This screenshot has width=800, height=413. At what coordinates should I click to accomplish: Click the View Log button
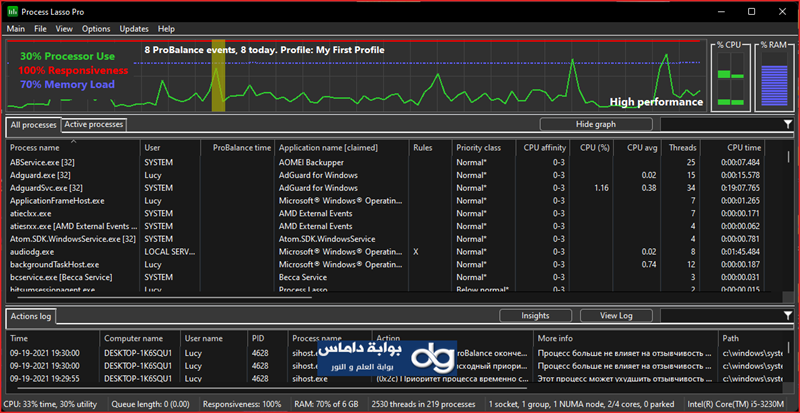coord(616,315)
